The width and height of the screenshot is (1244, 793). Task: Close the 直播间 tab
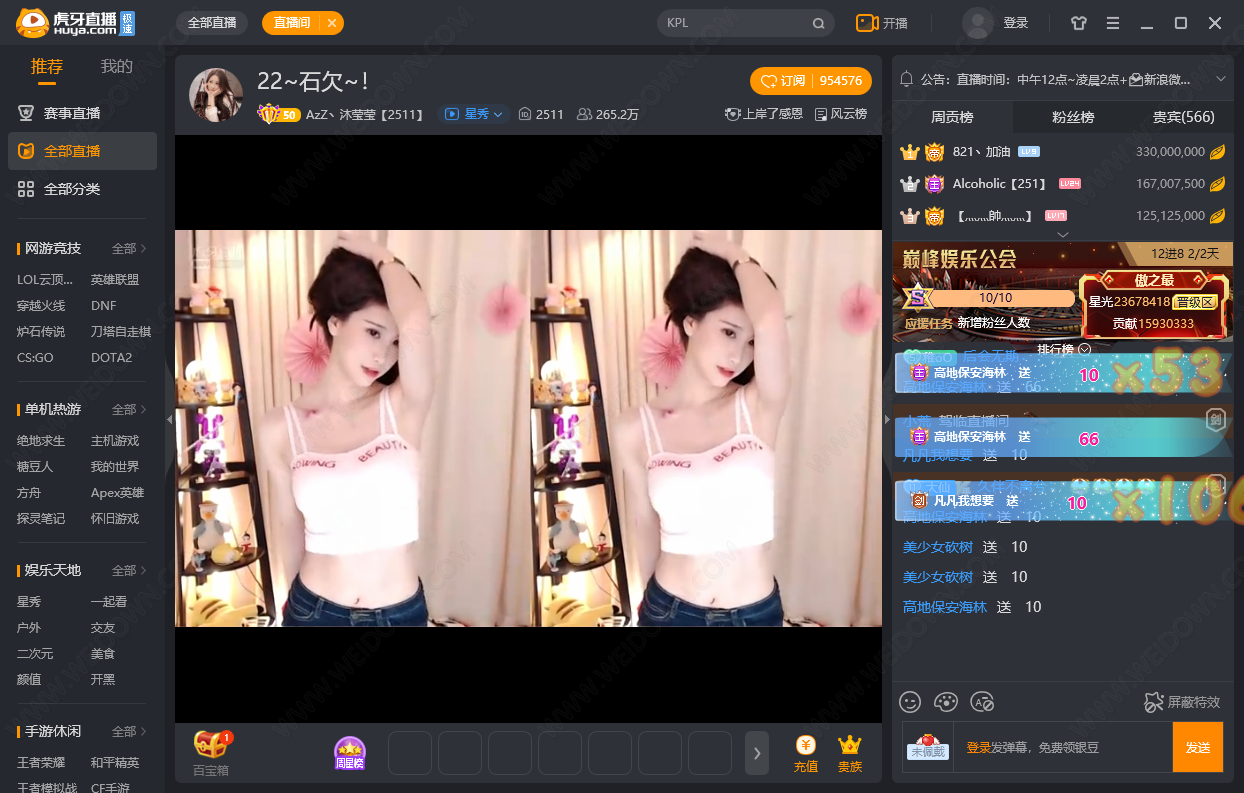[x=332, y=23]
